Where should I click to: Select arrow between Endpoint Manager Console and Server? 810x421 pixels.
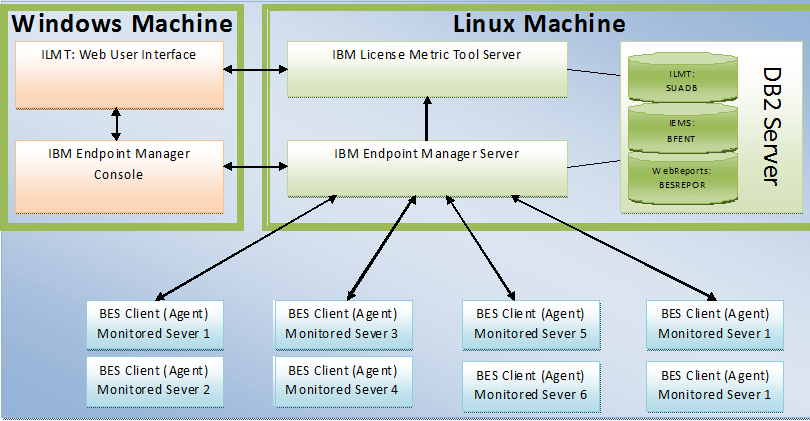click(256, 164)
